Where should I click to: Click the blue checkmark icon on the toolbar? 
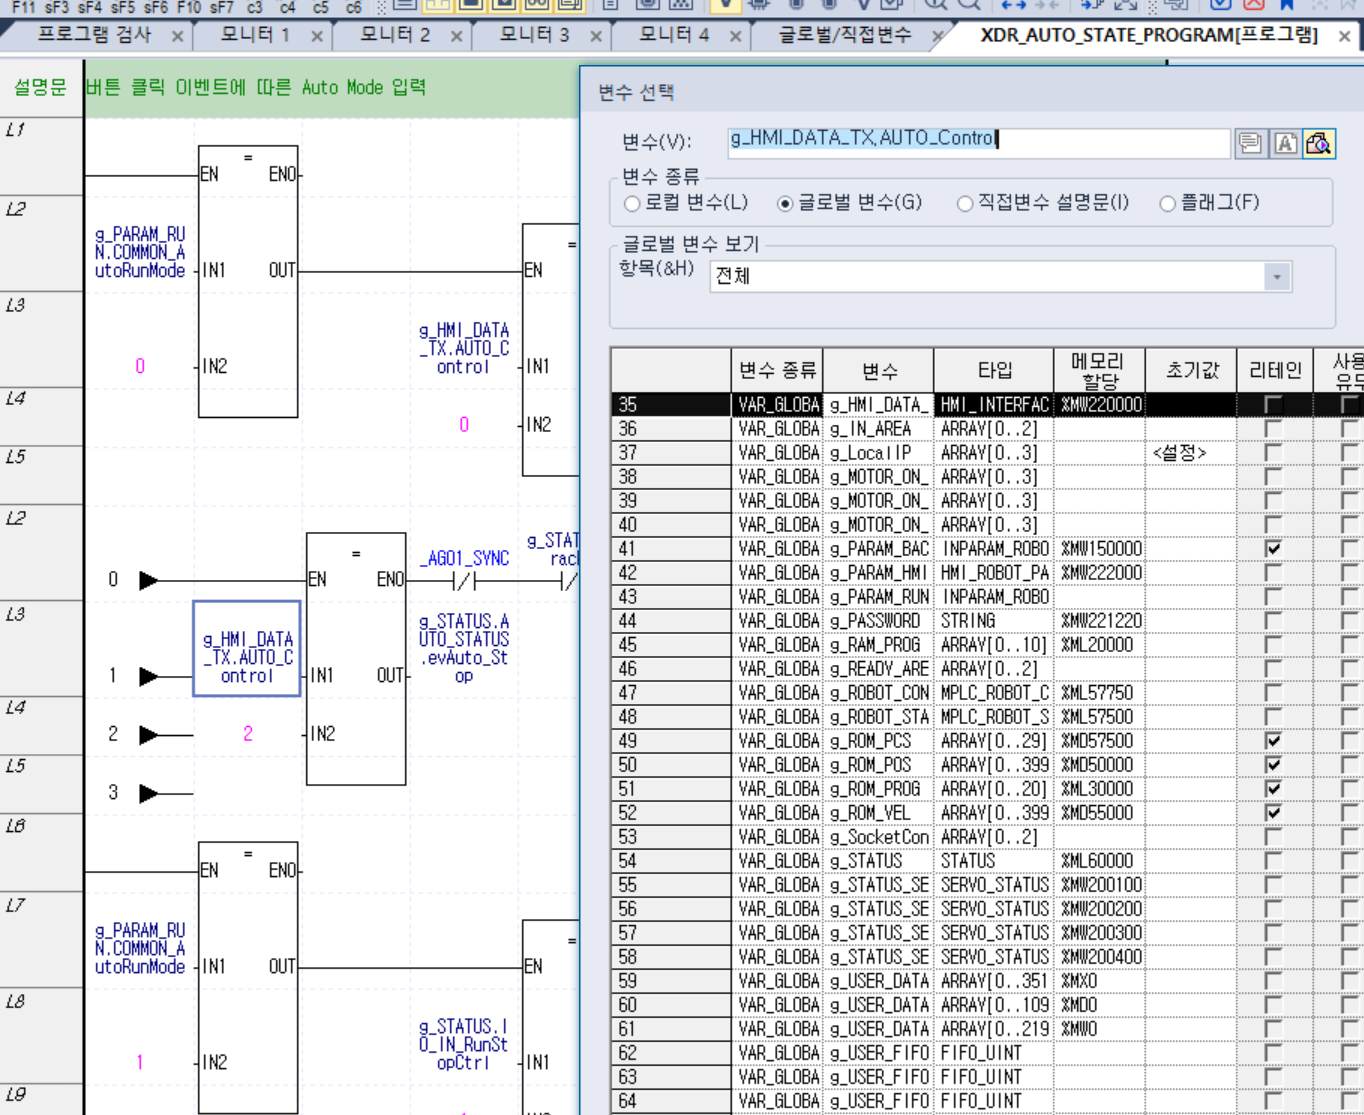coord(1220,6)
